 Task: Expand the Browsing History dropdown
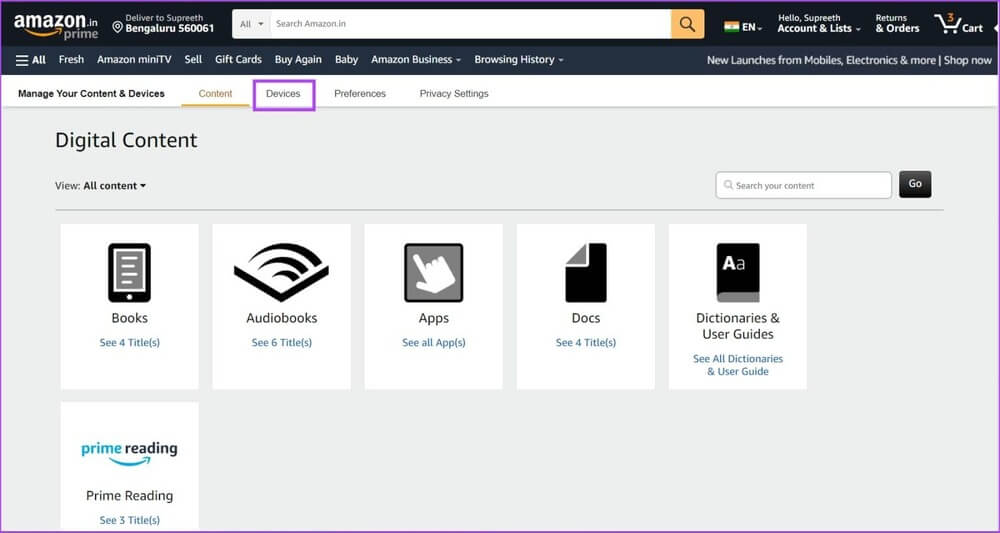click(518, 60)
